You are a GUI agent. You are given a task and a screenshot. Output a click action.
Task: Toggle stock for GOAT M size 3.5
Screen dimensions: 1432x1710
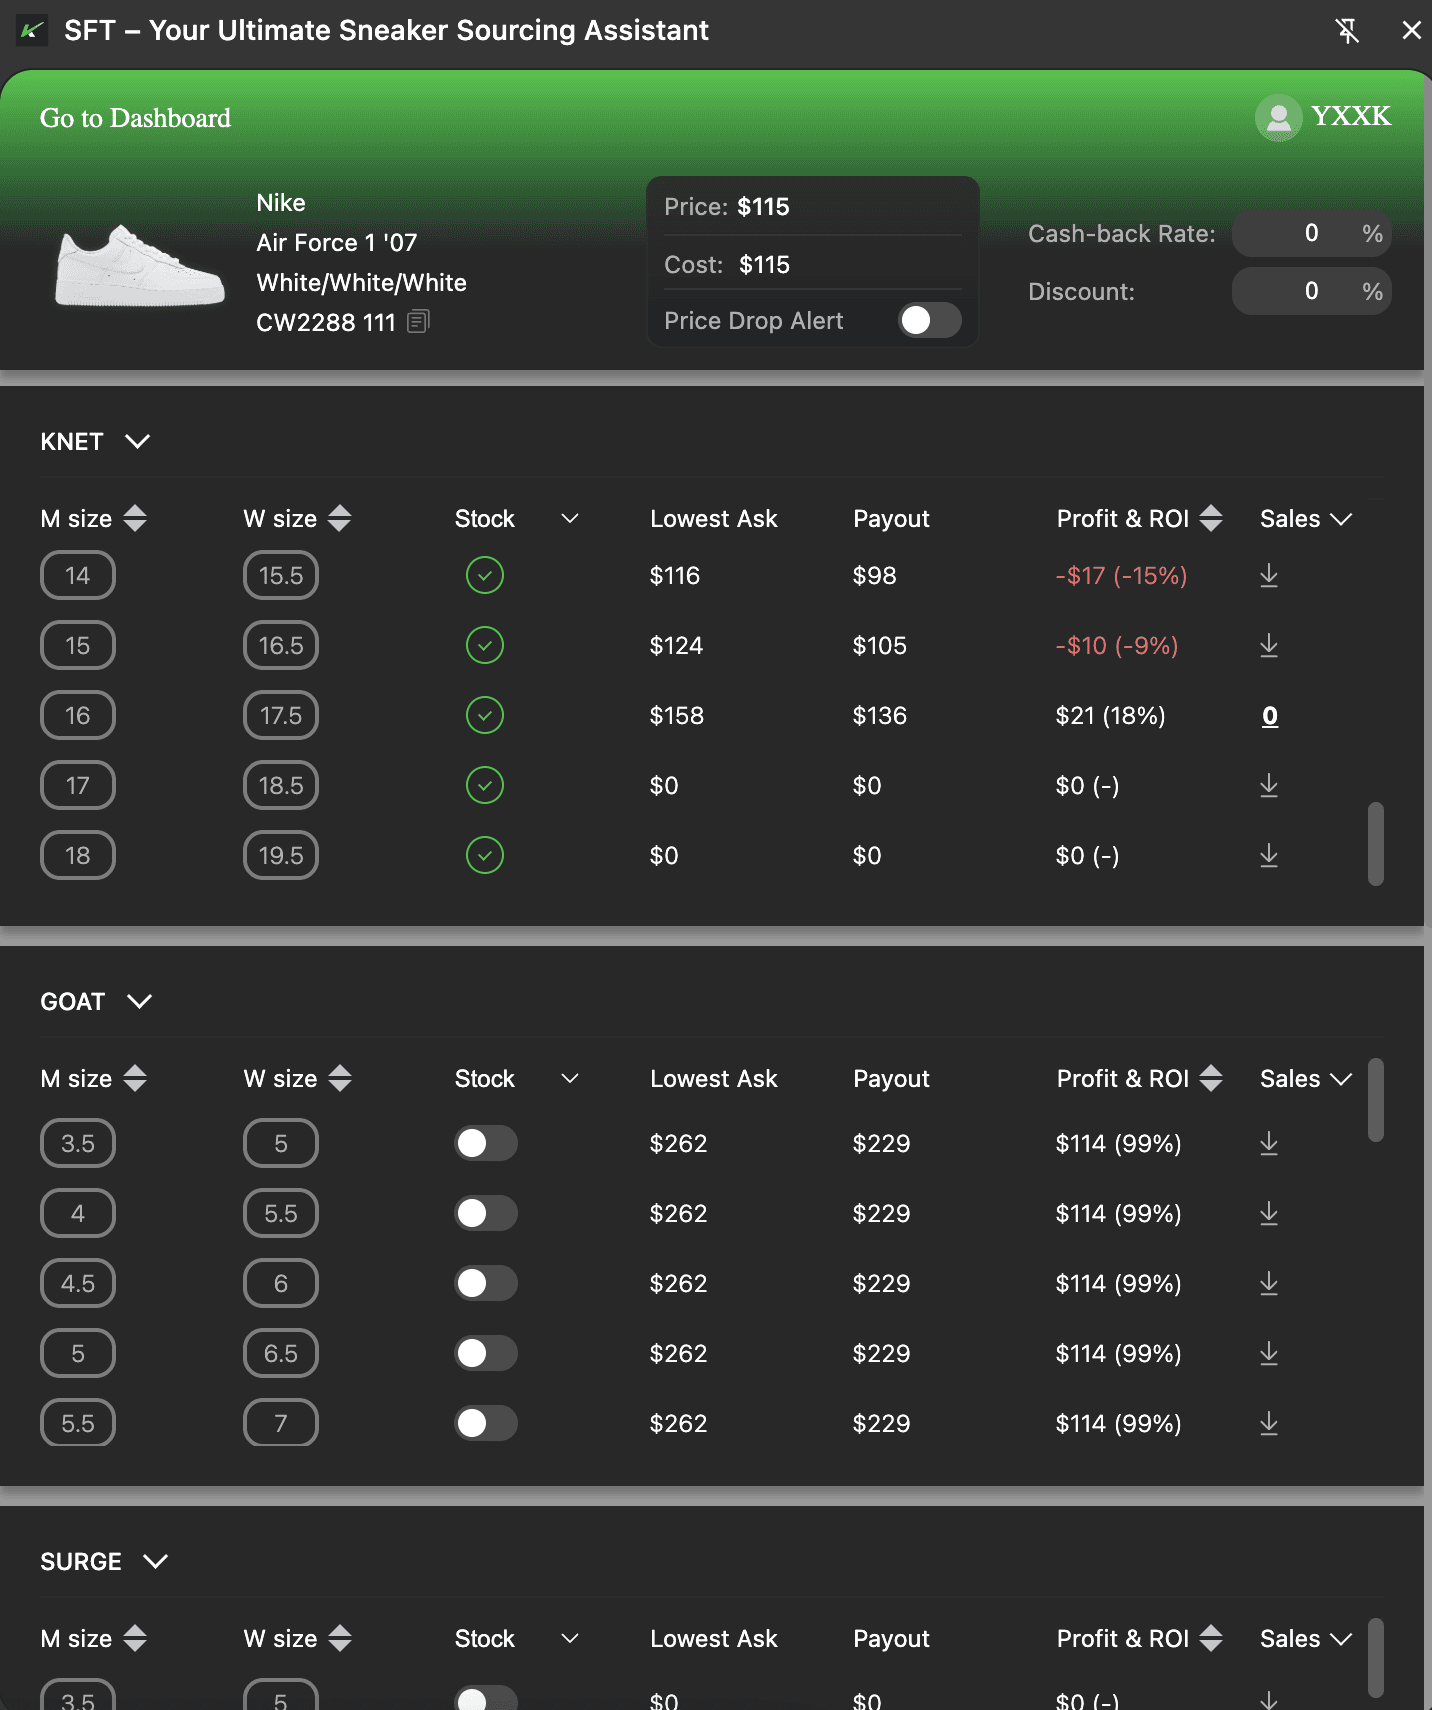(486, 1143)
